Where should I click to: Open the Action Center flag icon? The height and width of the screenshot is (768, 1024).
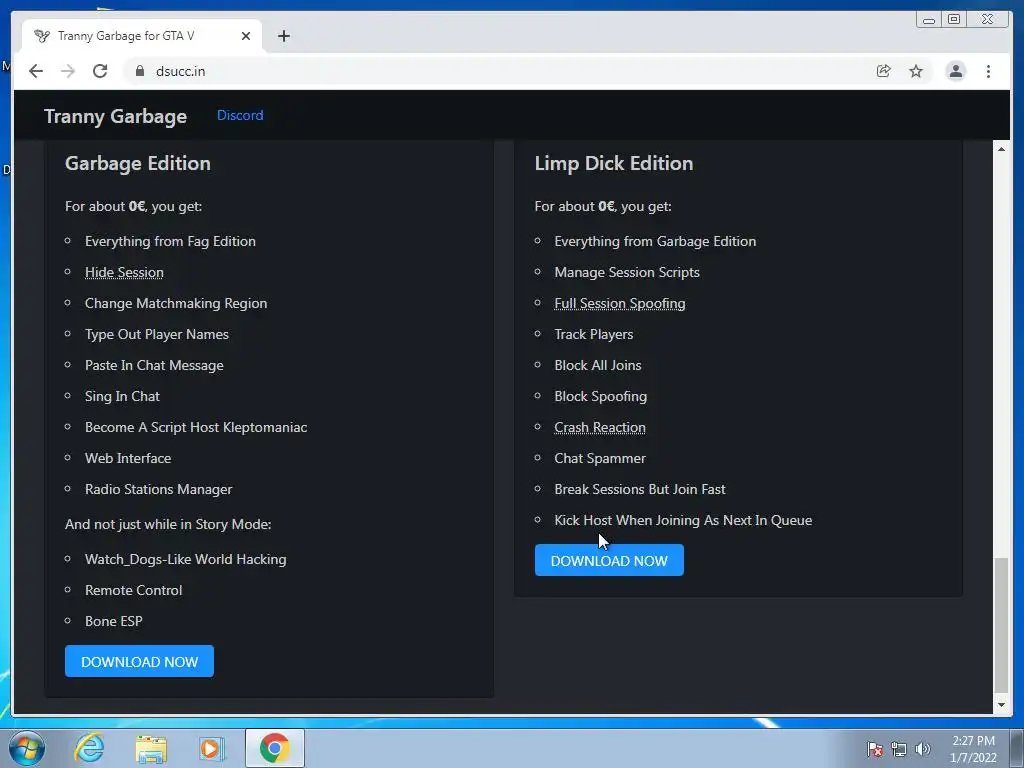(875, 749)
